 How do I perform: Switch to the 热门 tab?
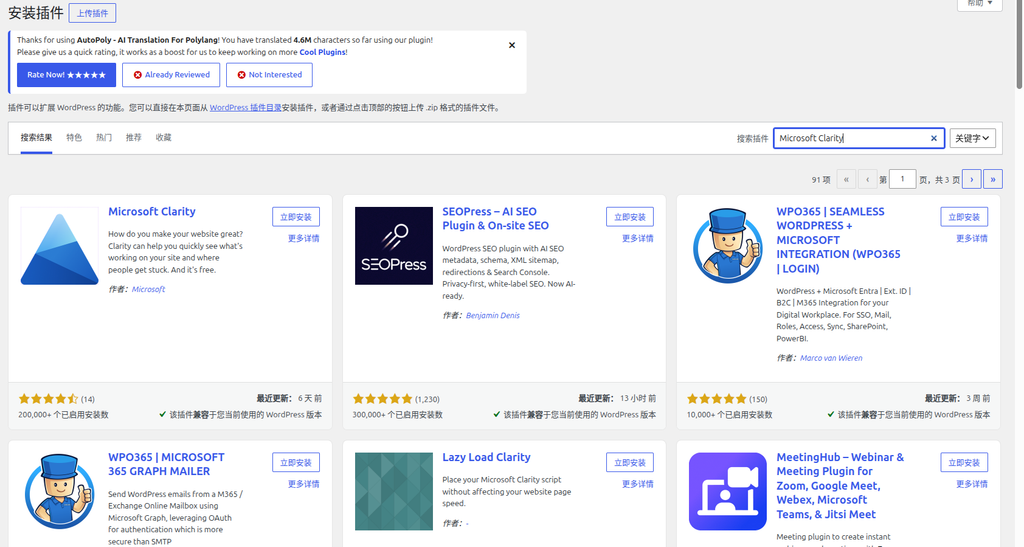[x=104, y=138]
